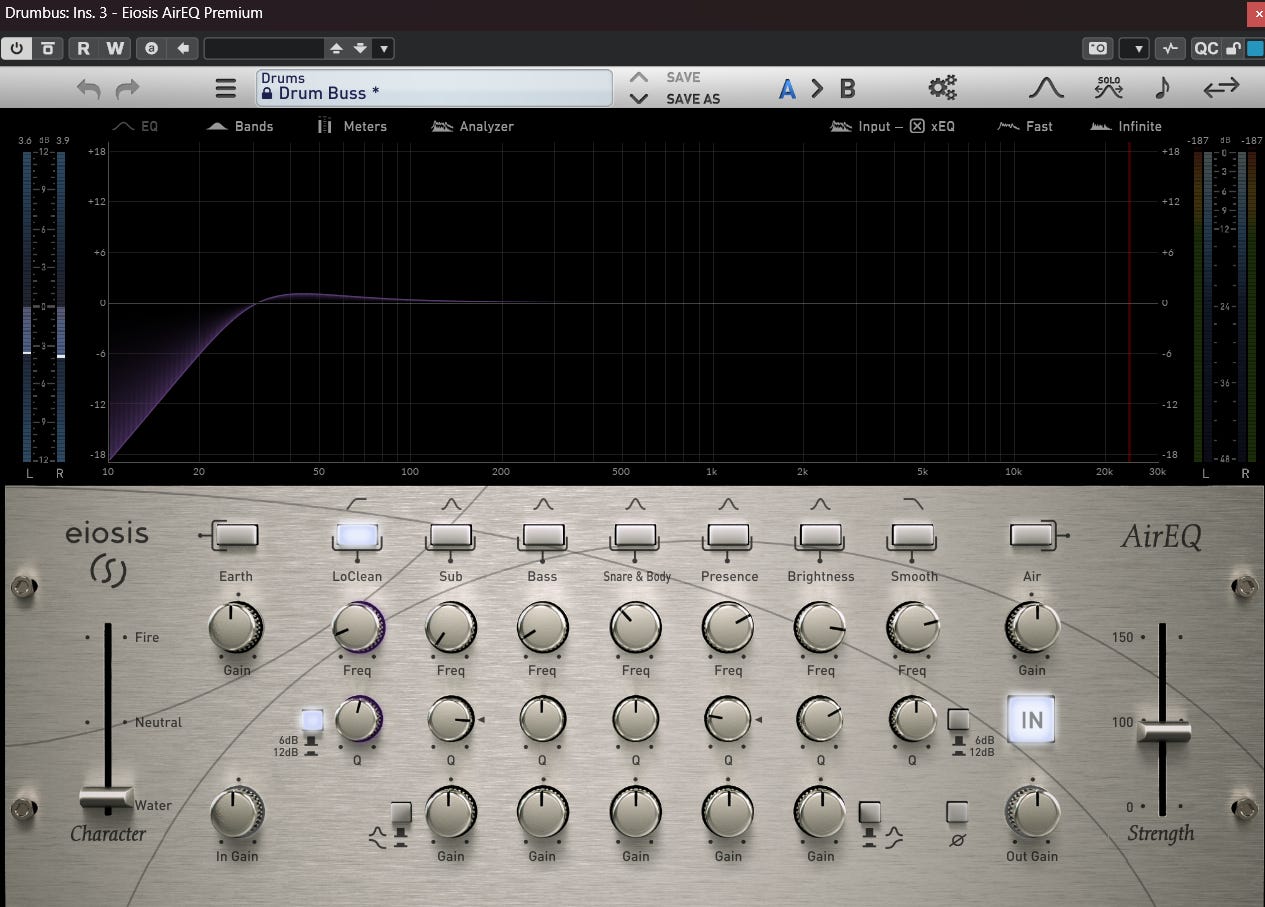Click the Earth Gain knob
The image size is (1265, 907).
236,628
